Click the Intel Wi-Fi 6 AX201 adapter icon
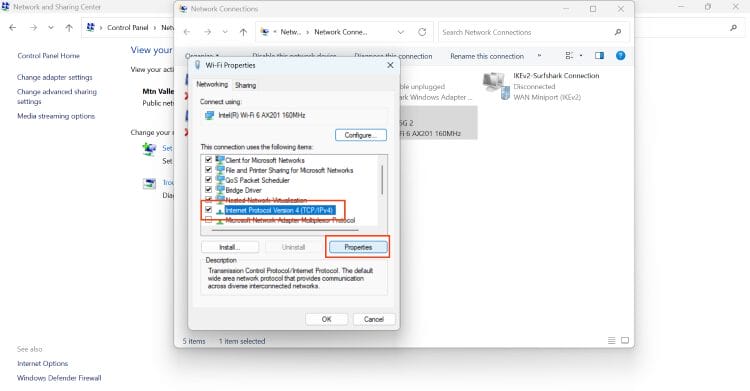 [209, 115]
